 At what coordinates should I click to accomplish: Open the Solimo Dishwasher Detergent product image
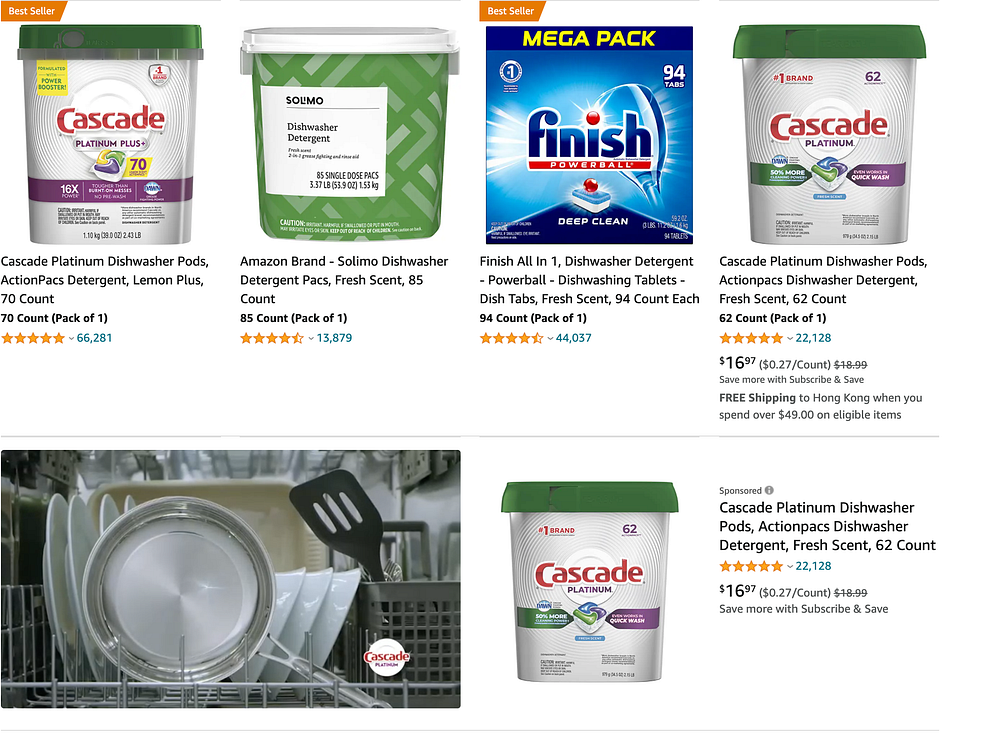(x=349, y=135)
